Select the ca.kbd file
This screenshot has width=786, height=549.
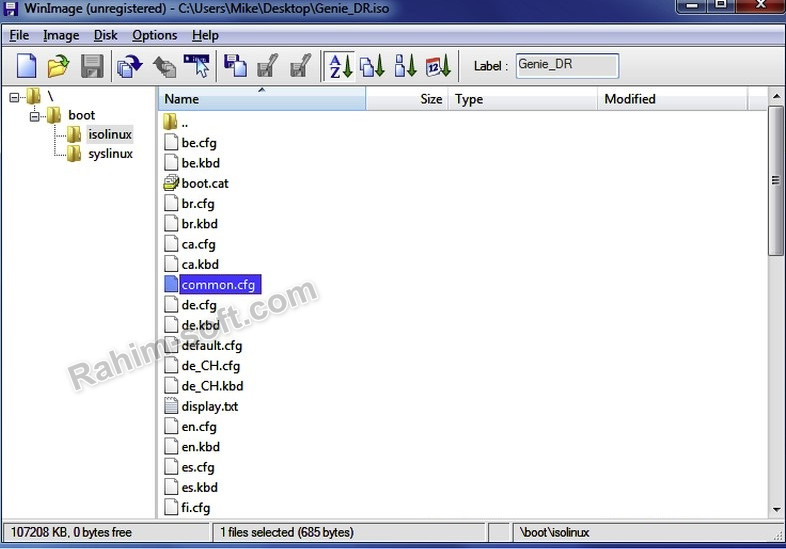tap(200, 264)
